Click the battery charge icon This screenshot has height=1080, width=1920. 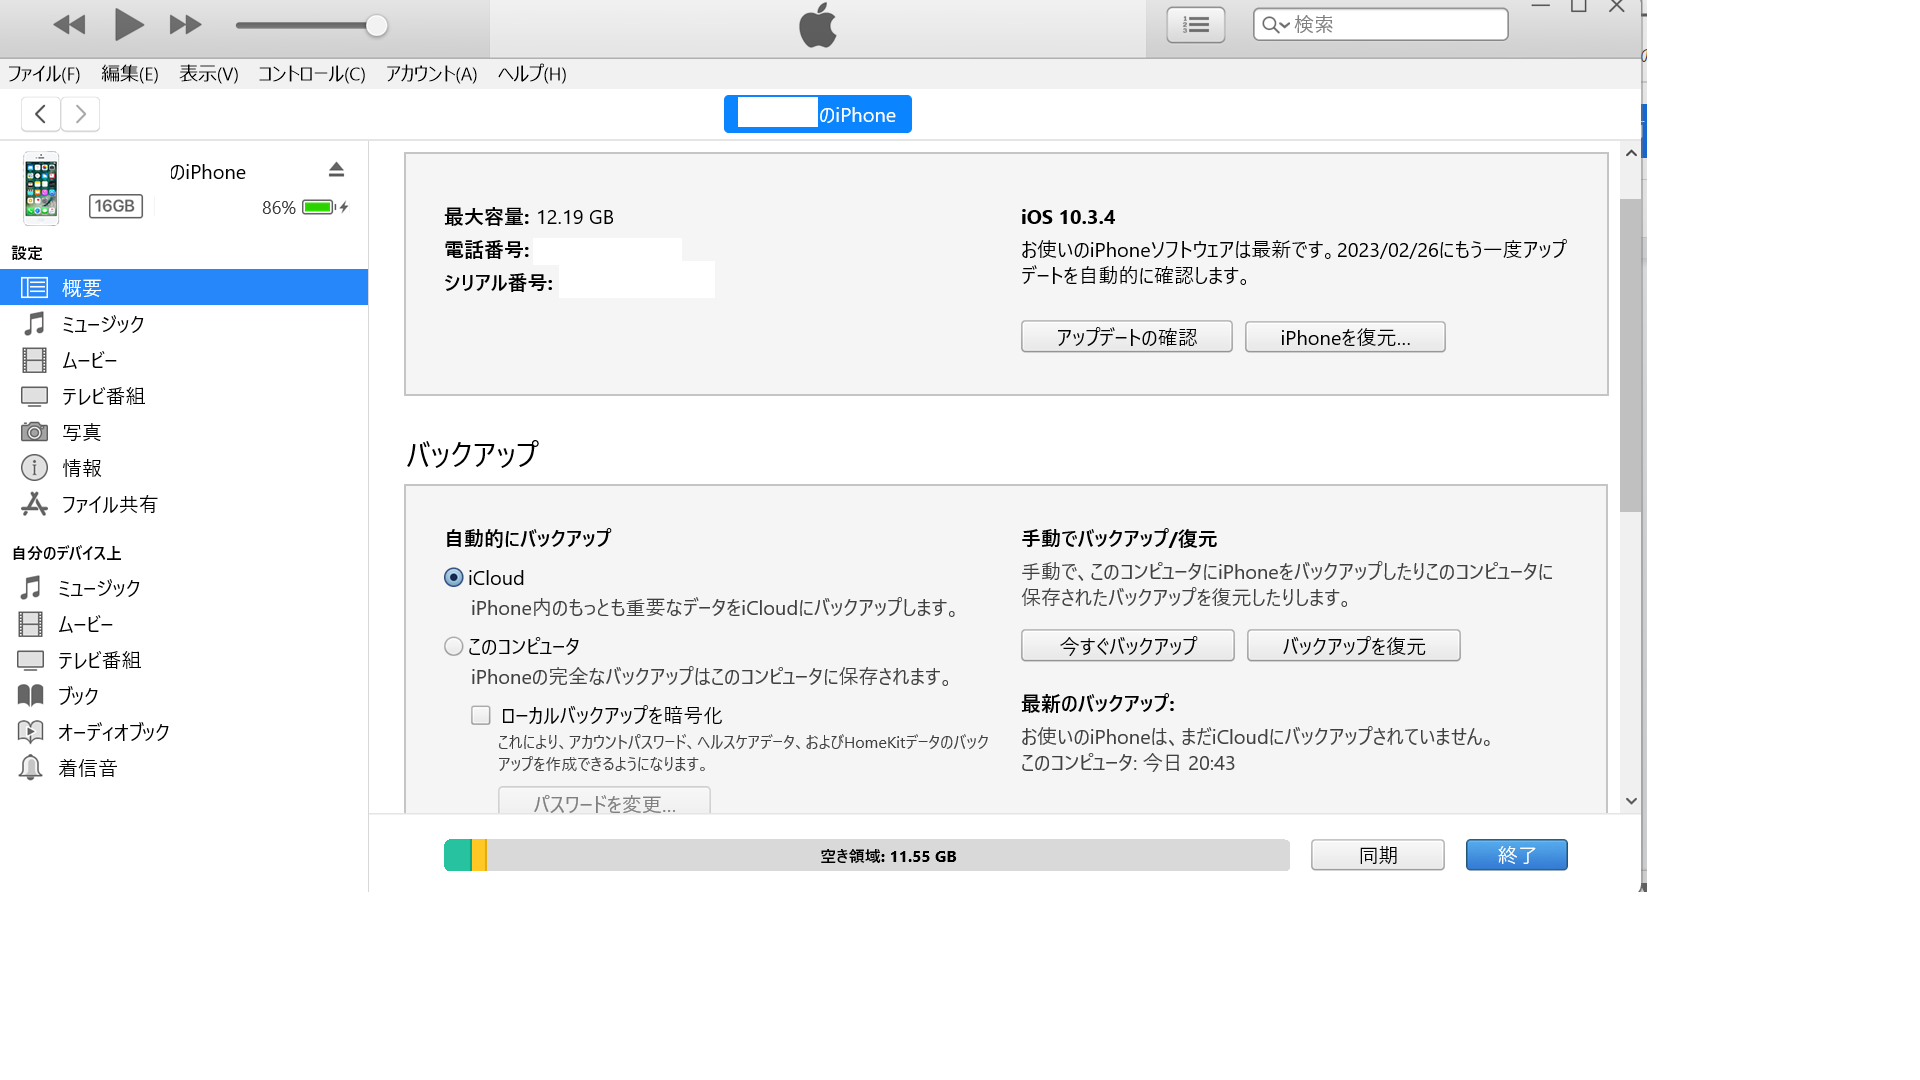click(x=324, y=207)
